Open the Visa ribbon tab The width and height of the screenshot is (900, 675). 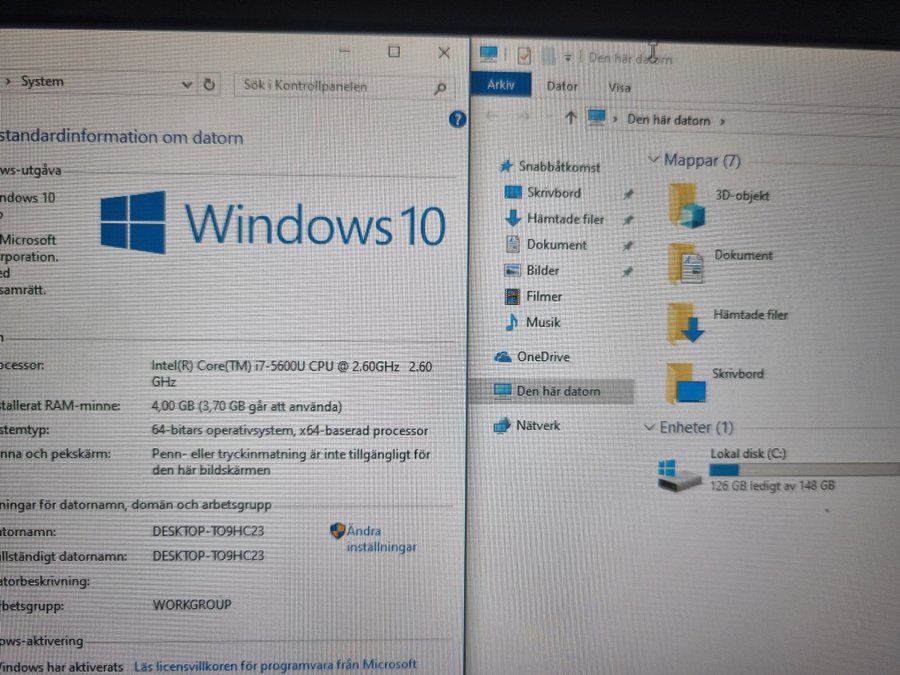click(619, 87)
